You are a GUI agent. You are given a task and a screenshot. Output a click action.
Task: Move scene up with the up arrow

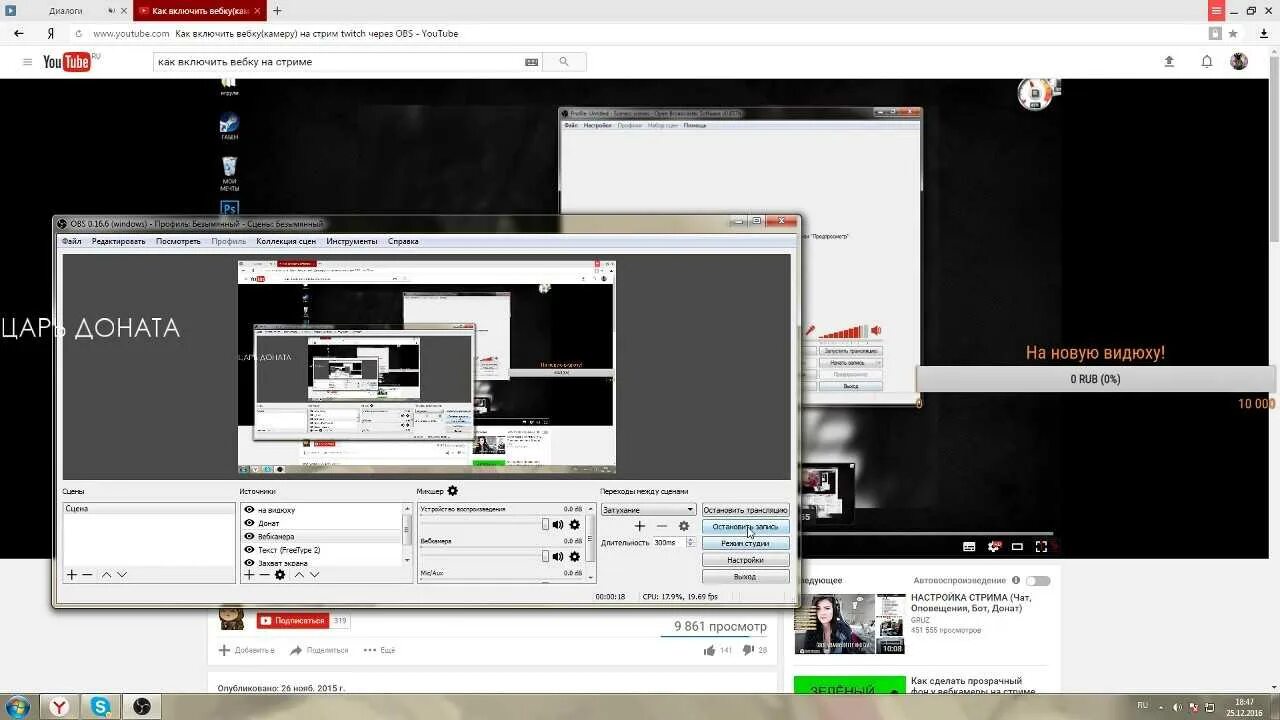pos(106,575)
